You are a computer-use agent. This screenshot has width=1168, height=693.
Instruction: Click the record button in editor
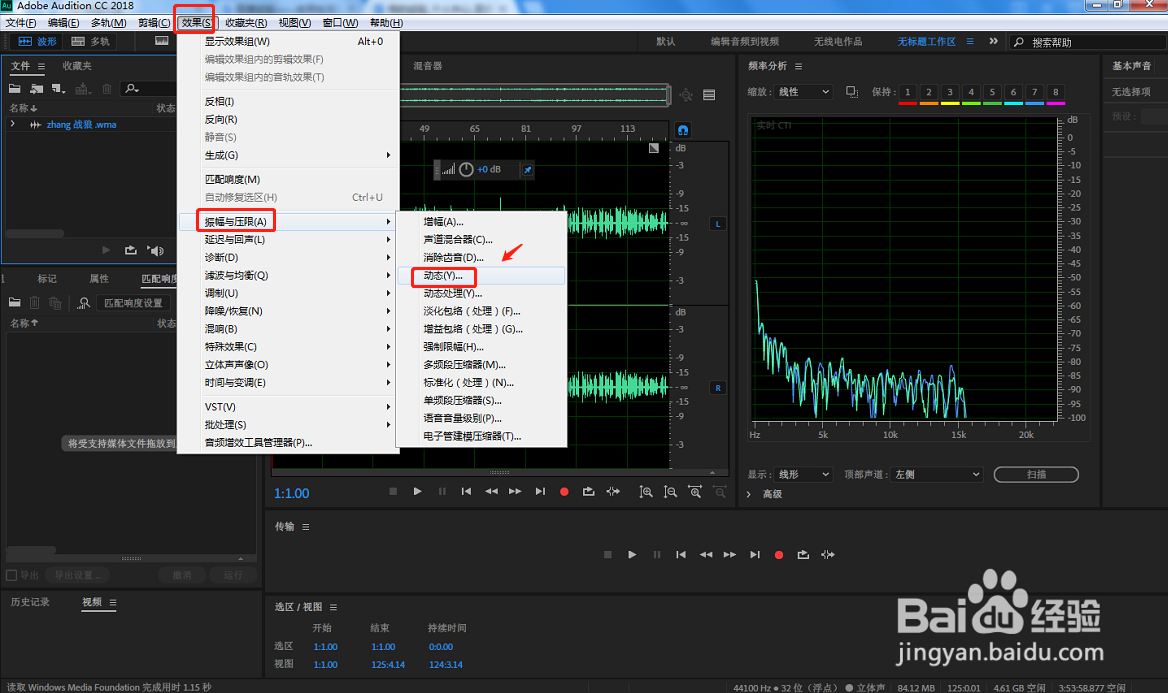(x=564, y=492)
